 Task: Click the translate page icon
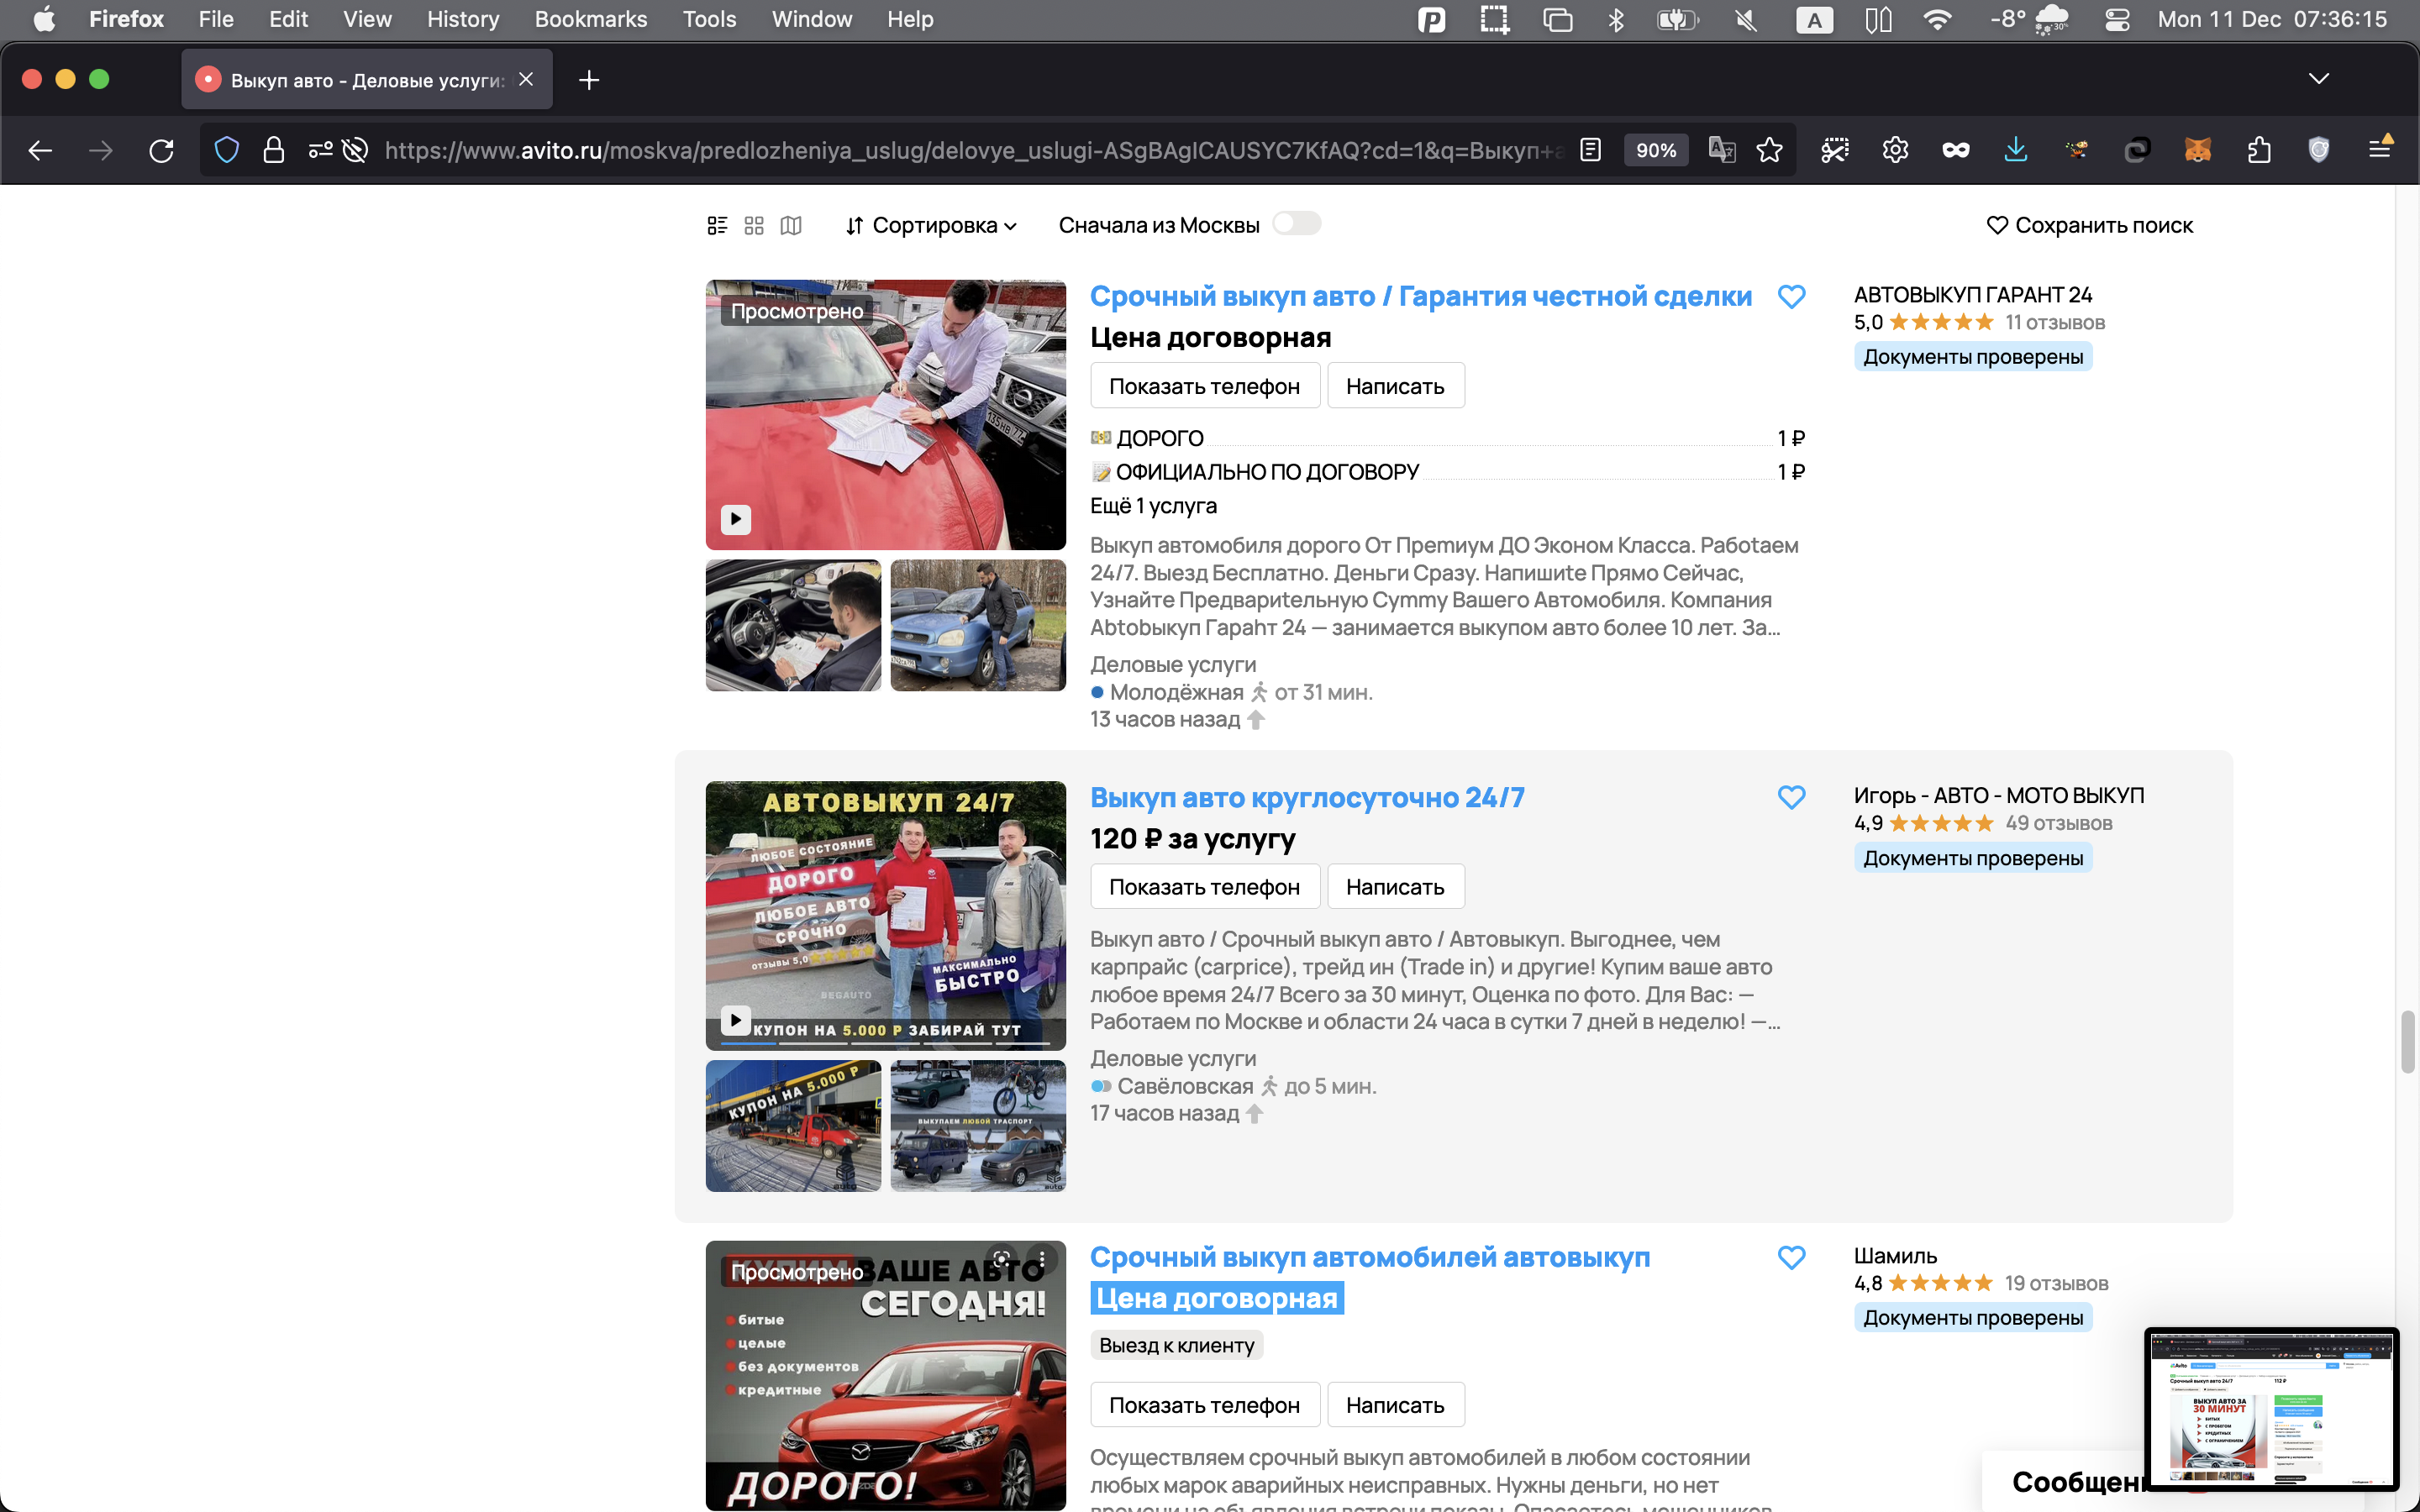coord(1721,150)
